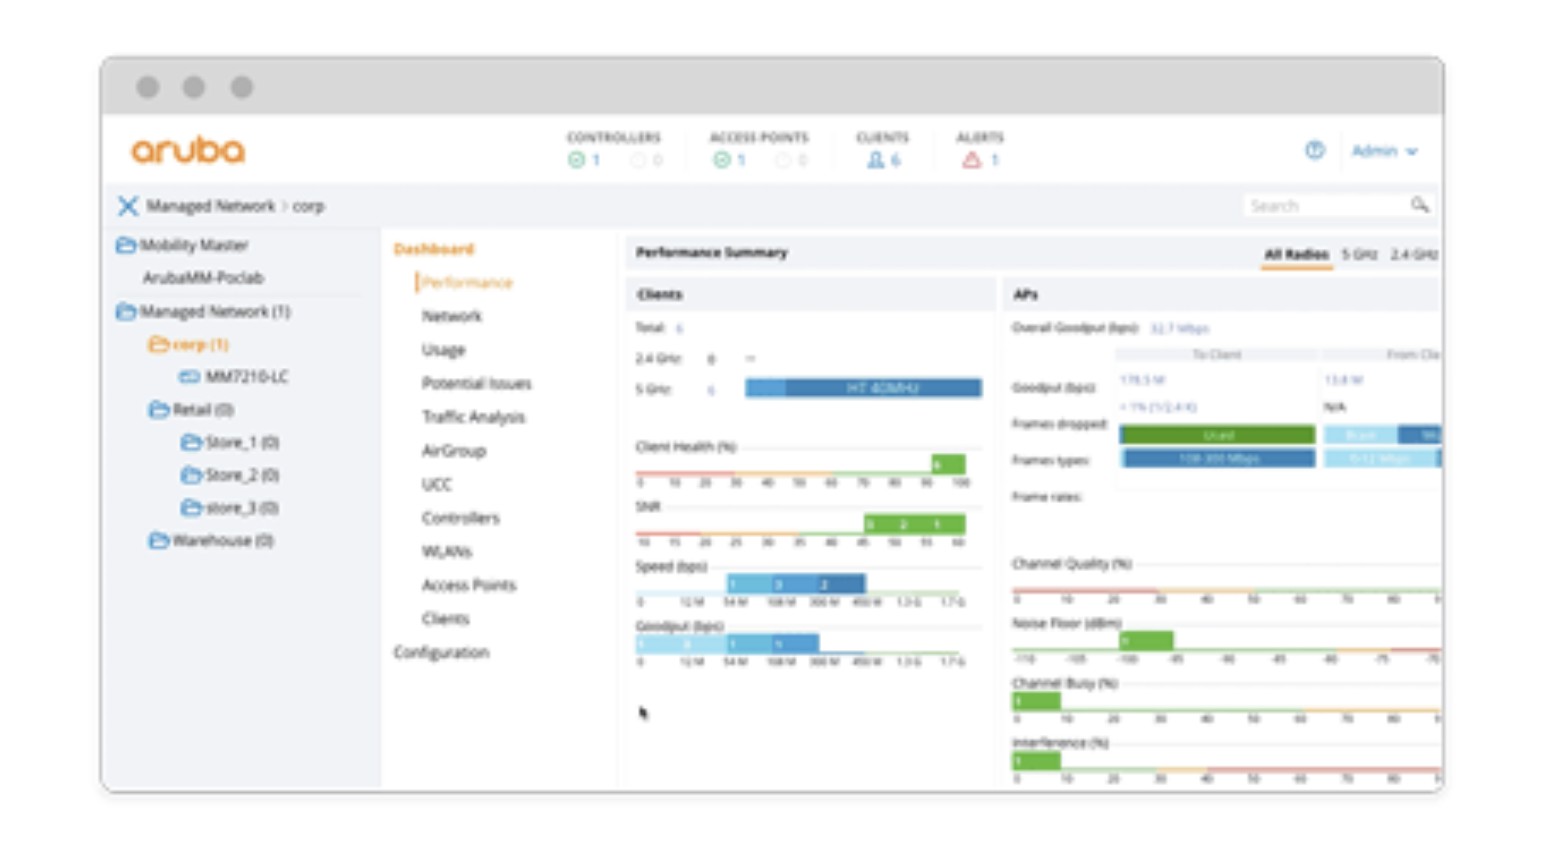Expand the Retail folder in tree
Screen dimensions: 1542x862
[x=158, y=410]
